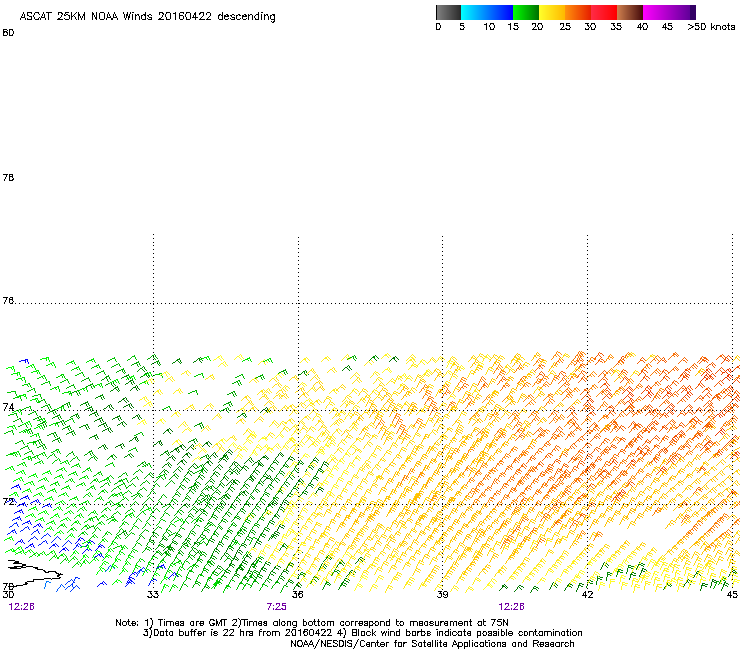
Task: Click the '35' legend scale number
Action: pos(616,27)
